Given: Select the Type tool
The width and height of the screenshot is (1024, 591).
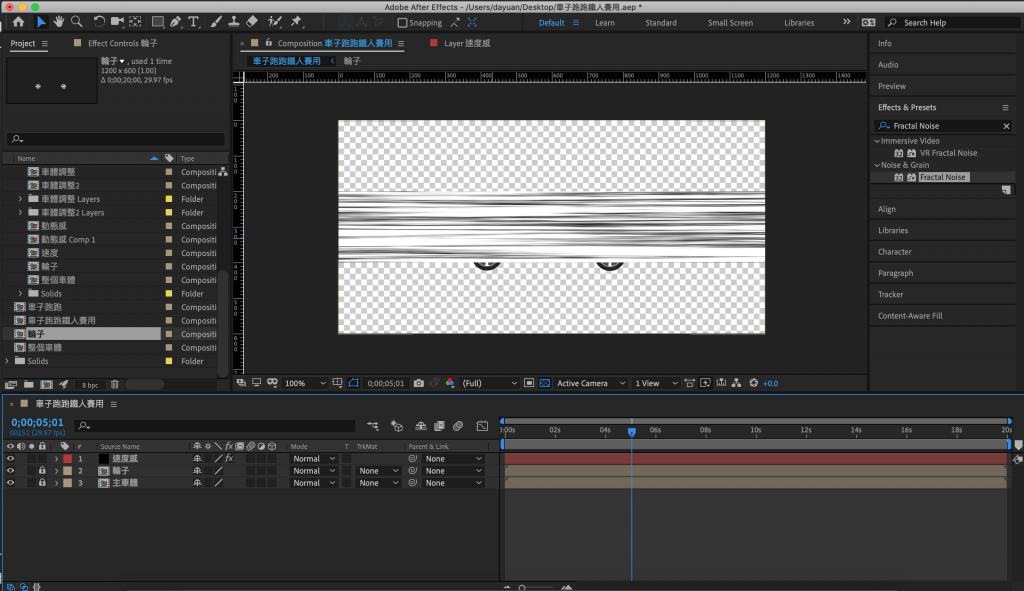Looking at the screenshot, I should point(193,22).
